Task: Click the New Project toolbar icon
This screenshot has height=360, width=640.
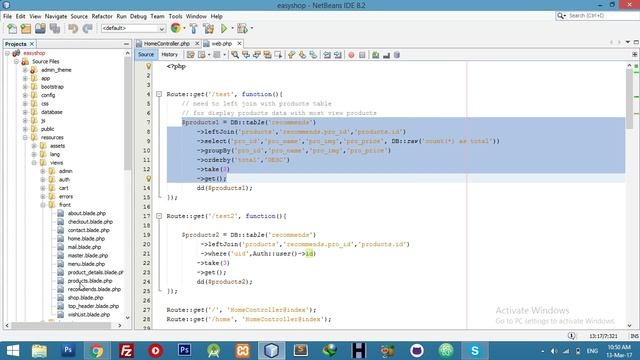Action: point(26,28)
